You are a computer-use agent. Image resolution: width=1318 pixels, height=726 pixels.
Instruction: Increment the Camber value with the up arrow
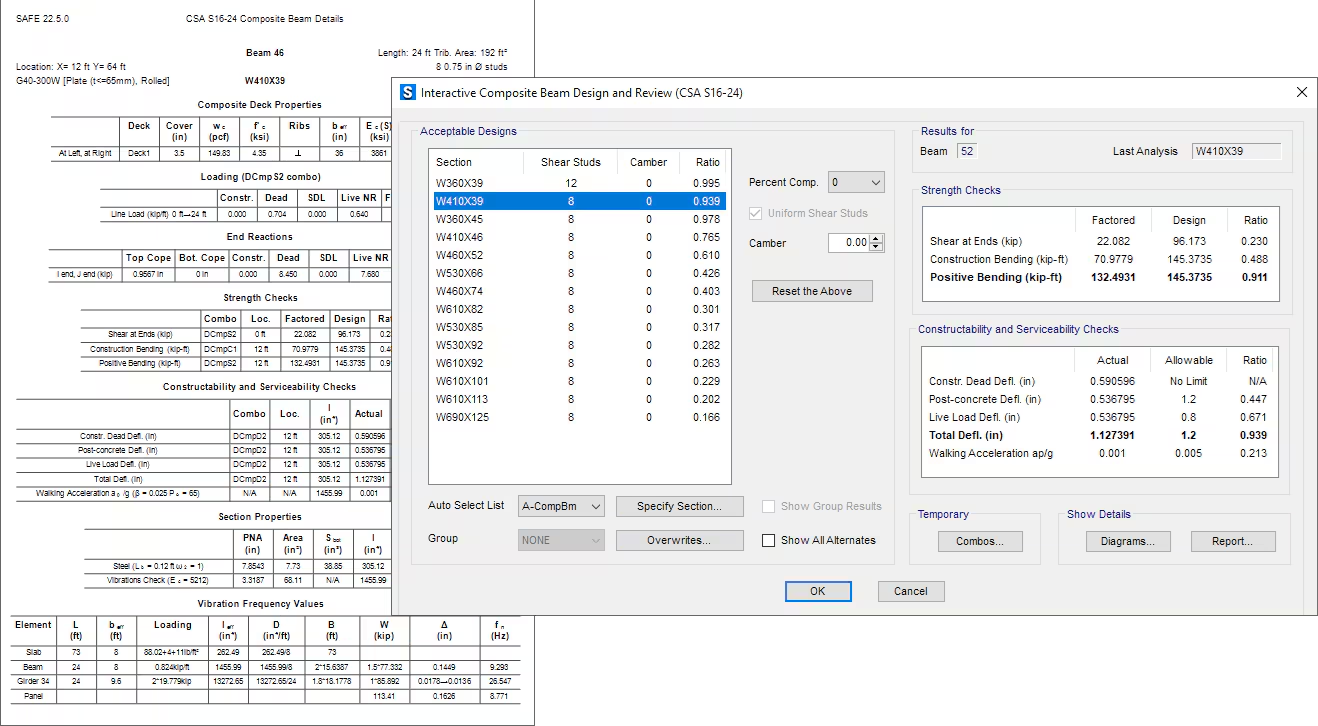tap(878, 238)
